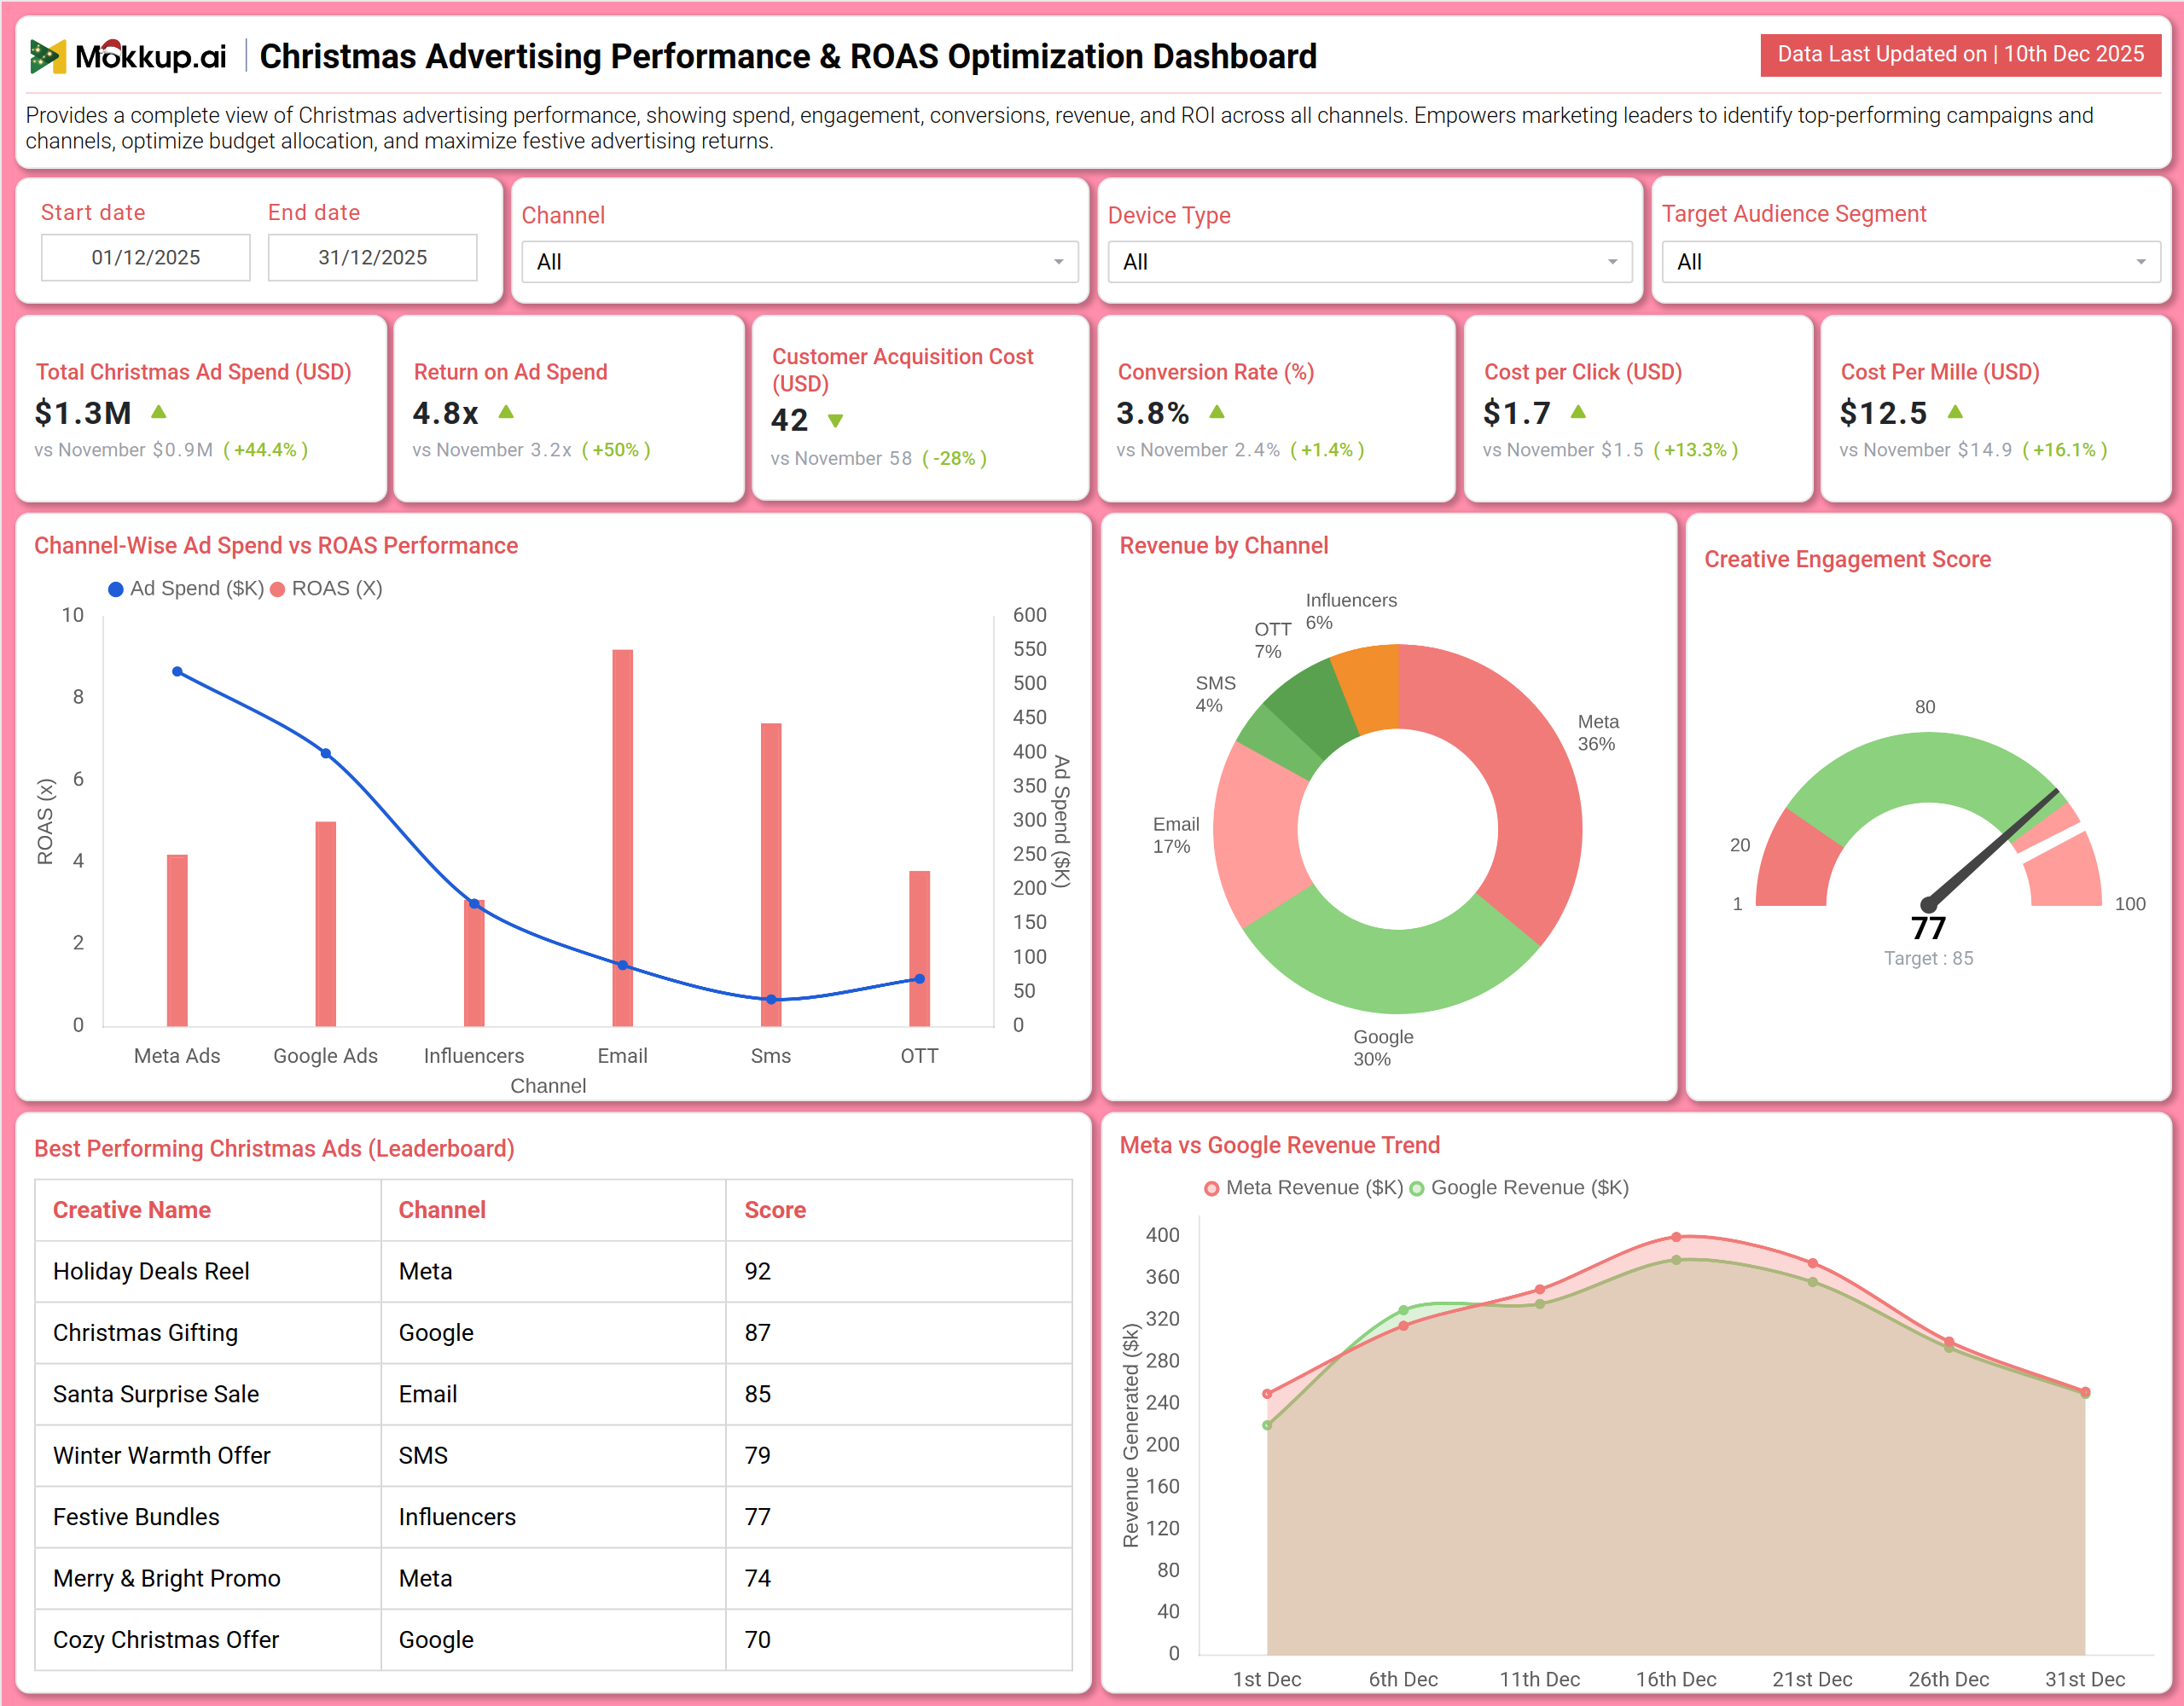The height and width of the screenshot is (1706, 2184).
Task: Click the Data Last Updated badge
Action: 1961,55
